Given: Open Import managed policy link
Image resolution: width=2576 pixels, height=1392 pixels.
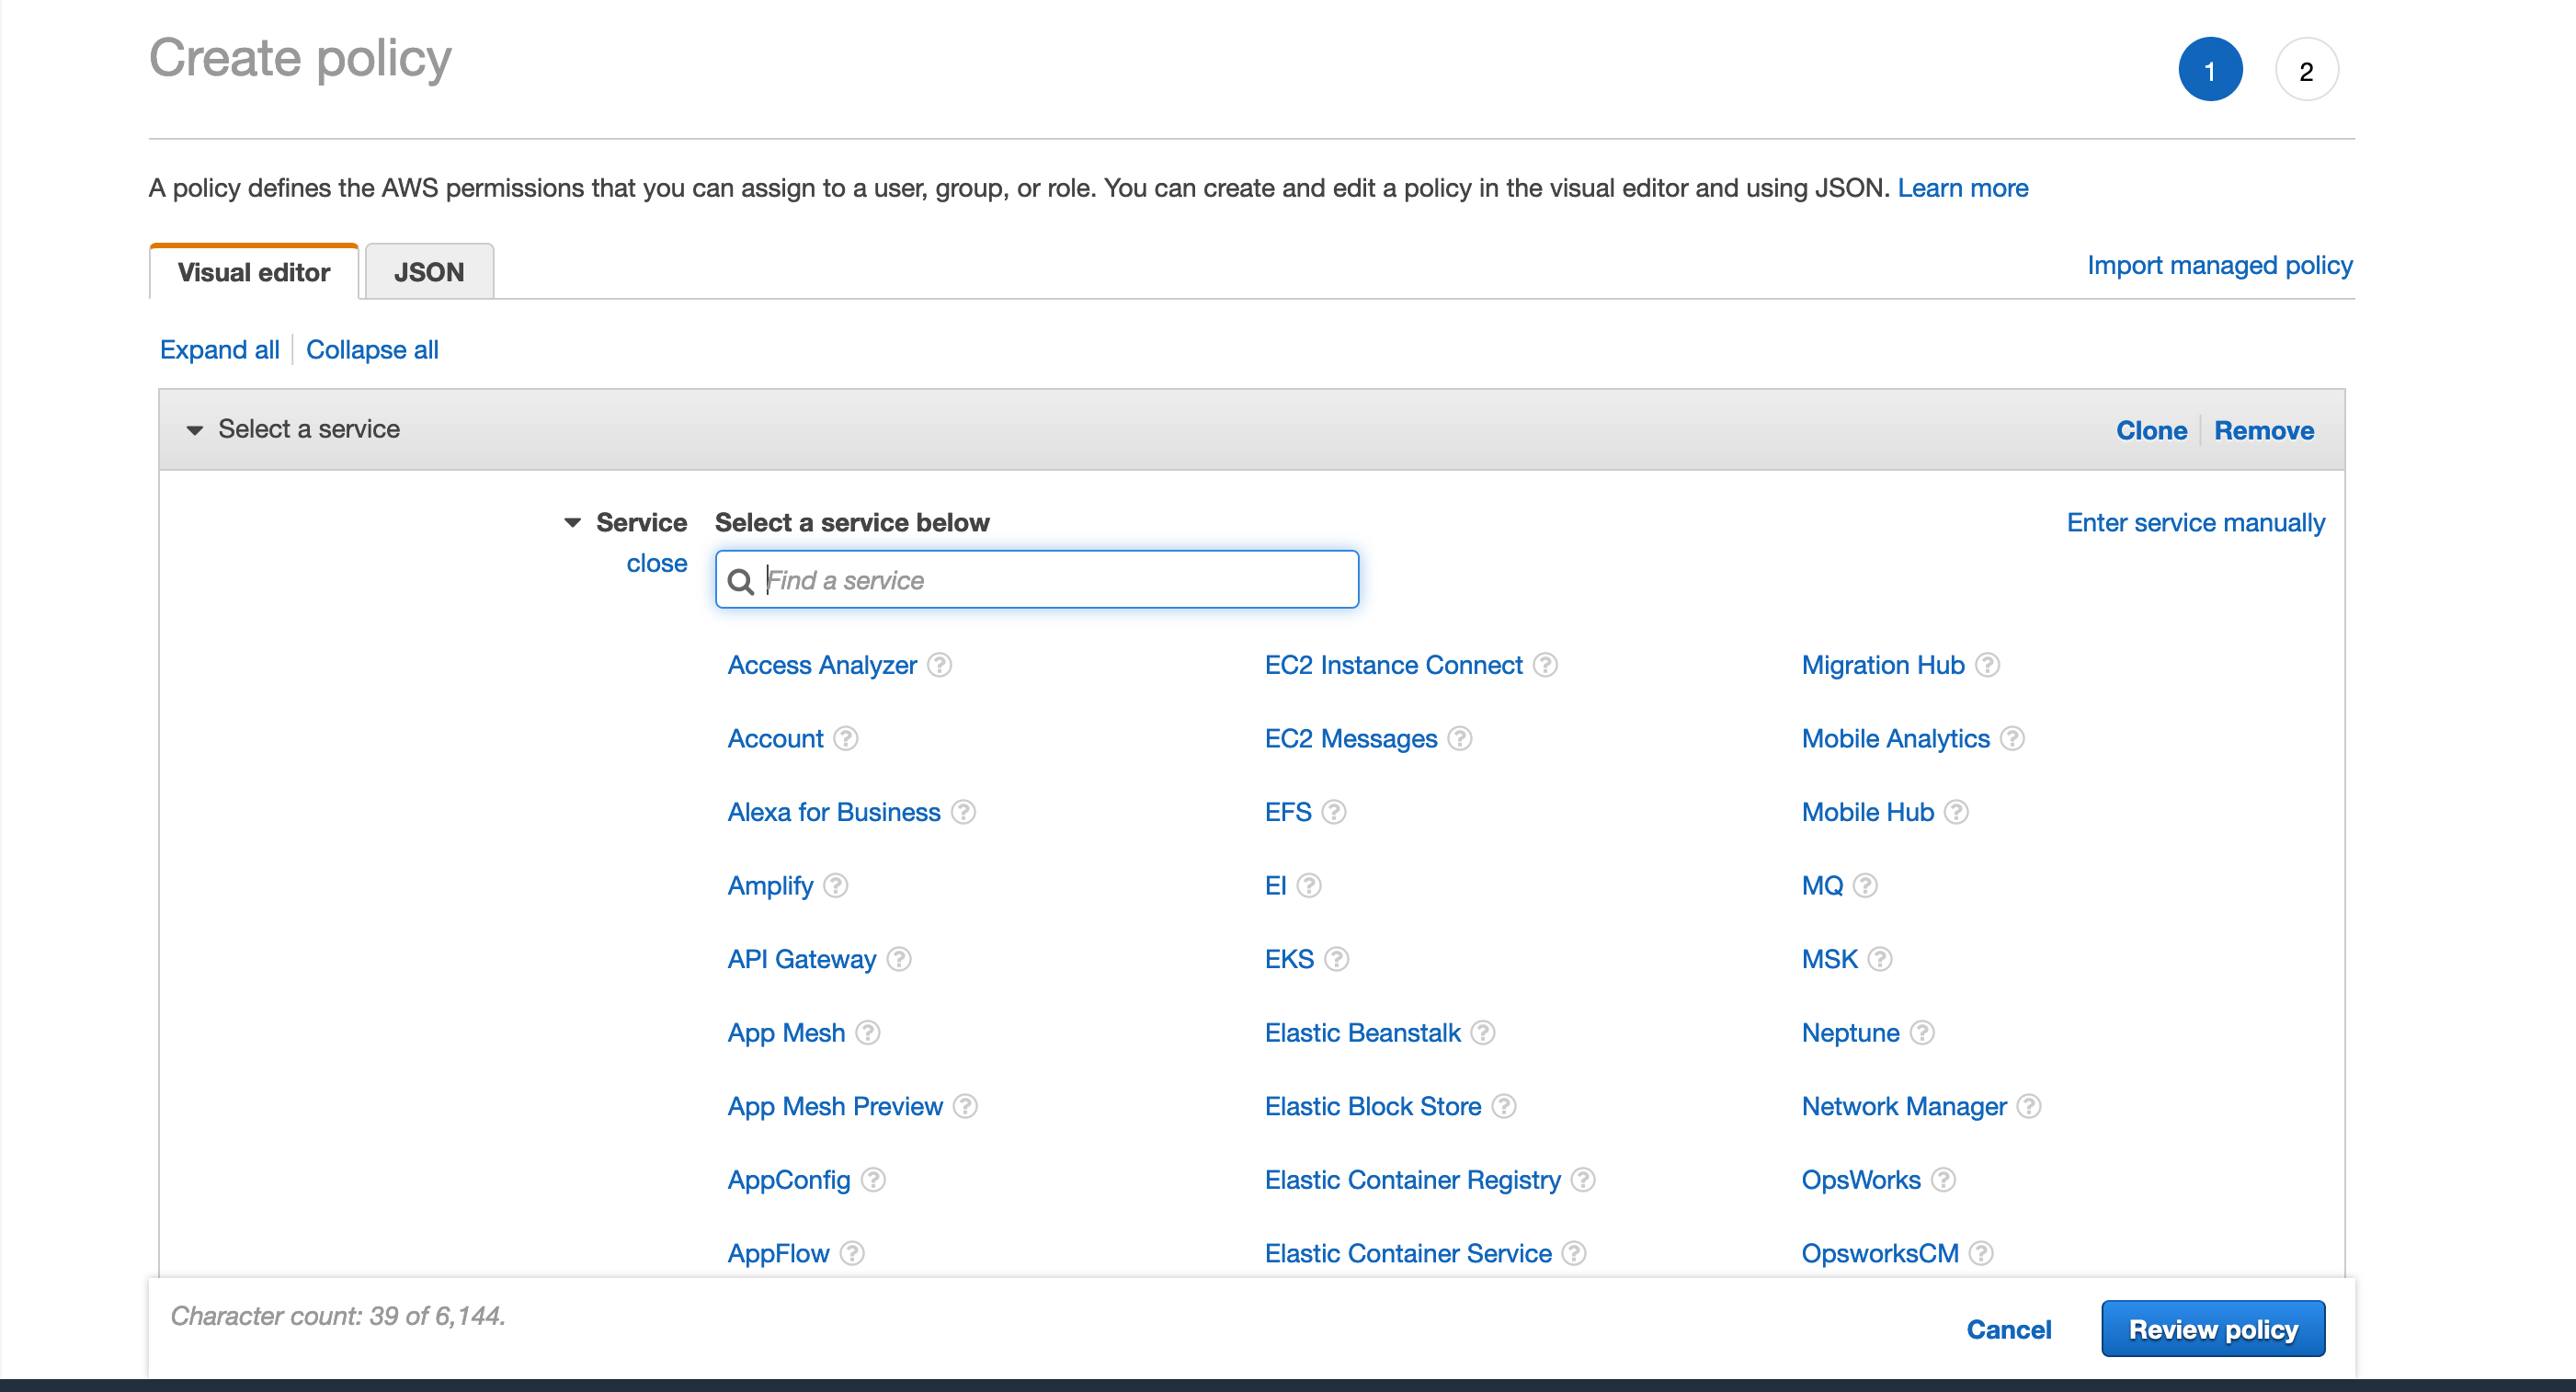Looking at the screenshot, I should click(x=2219, y=265).
